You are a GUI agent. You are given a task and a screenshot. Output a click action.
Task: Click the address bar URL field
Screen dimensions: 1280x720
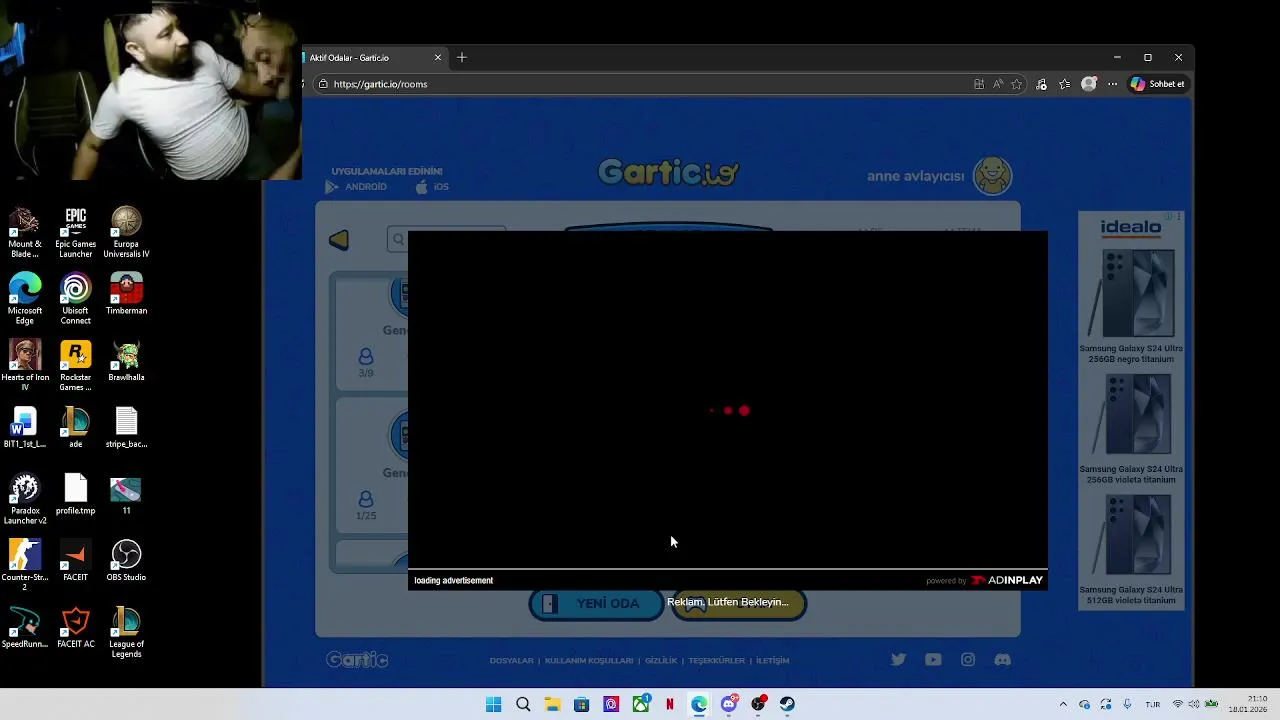640,84
